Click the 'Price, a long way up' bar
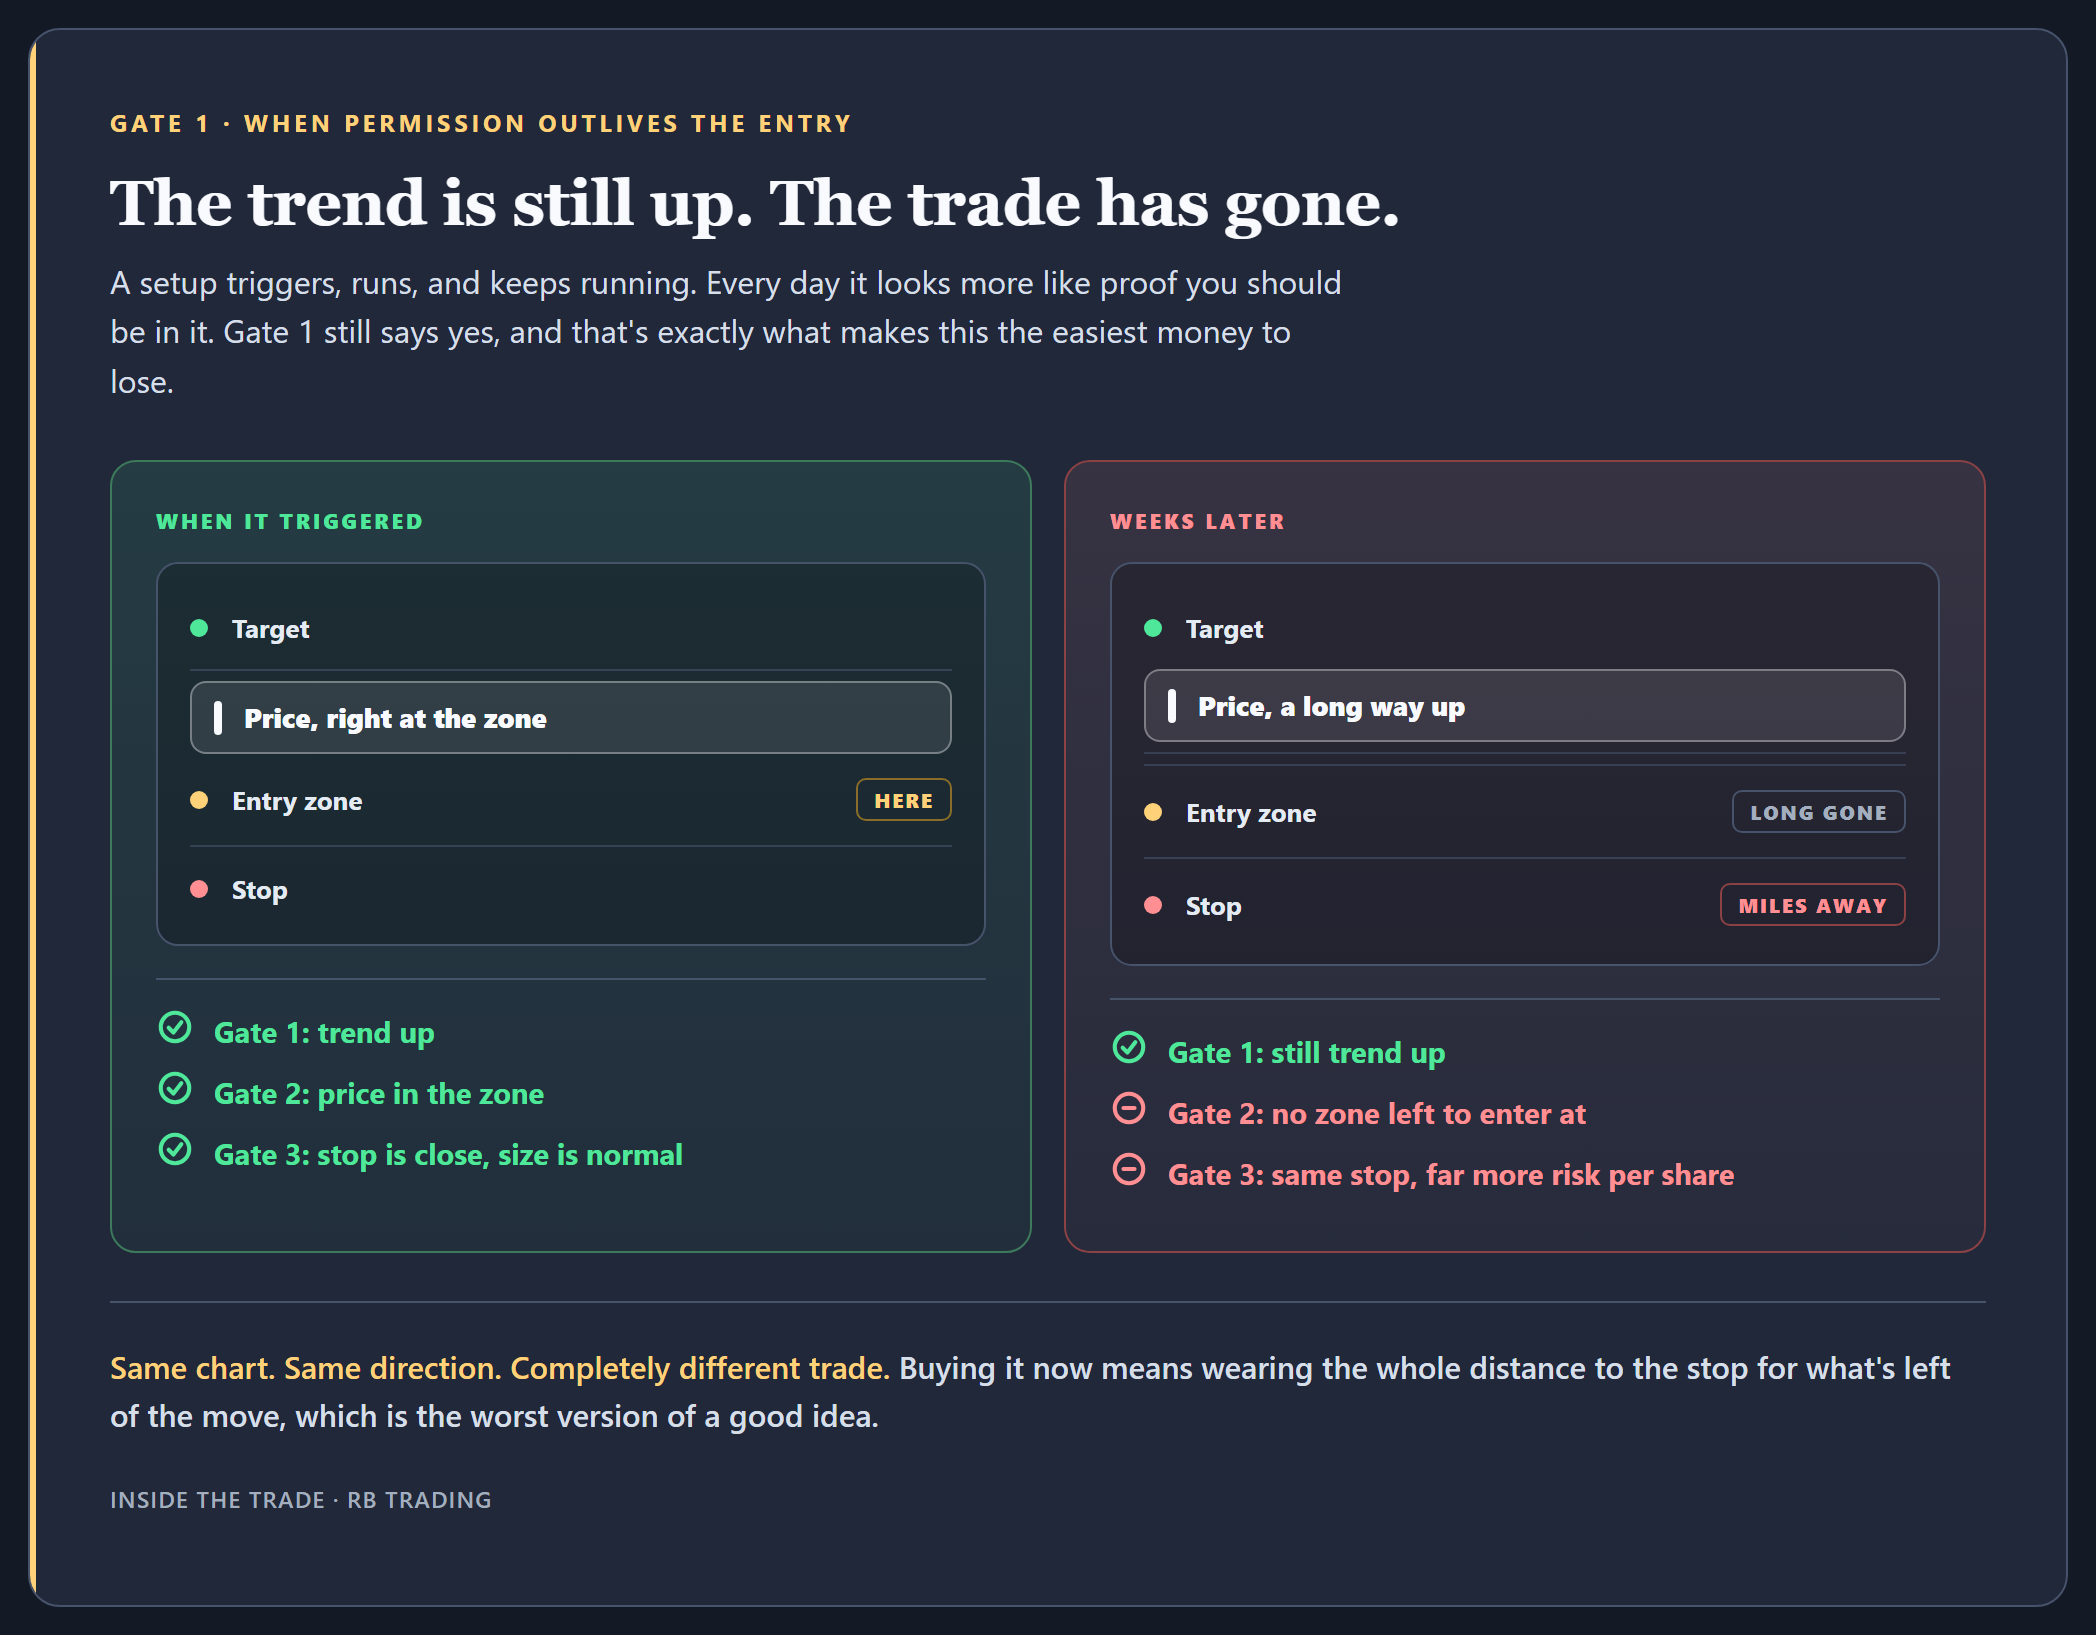Viewport: 2096px width, 1635px height. [1524, 706]
